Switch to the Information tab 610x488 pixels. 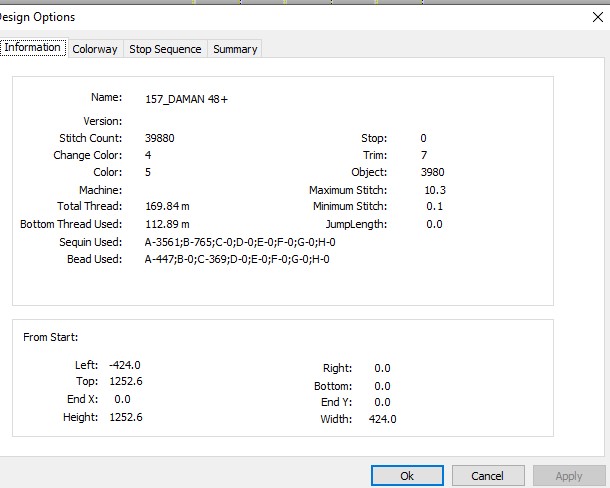pyautogui.click(x=33, y=47)
